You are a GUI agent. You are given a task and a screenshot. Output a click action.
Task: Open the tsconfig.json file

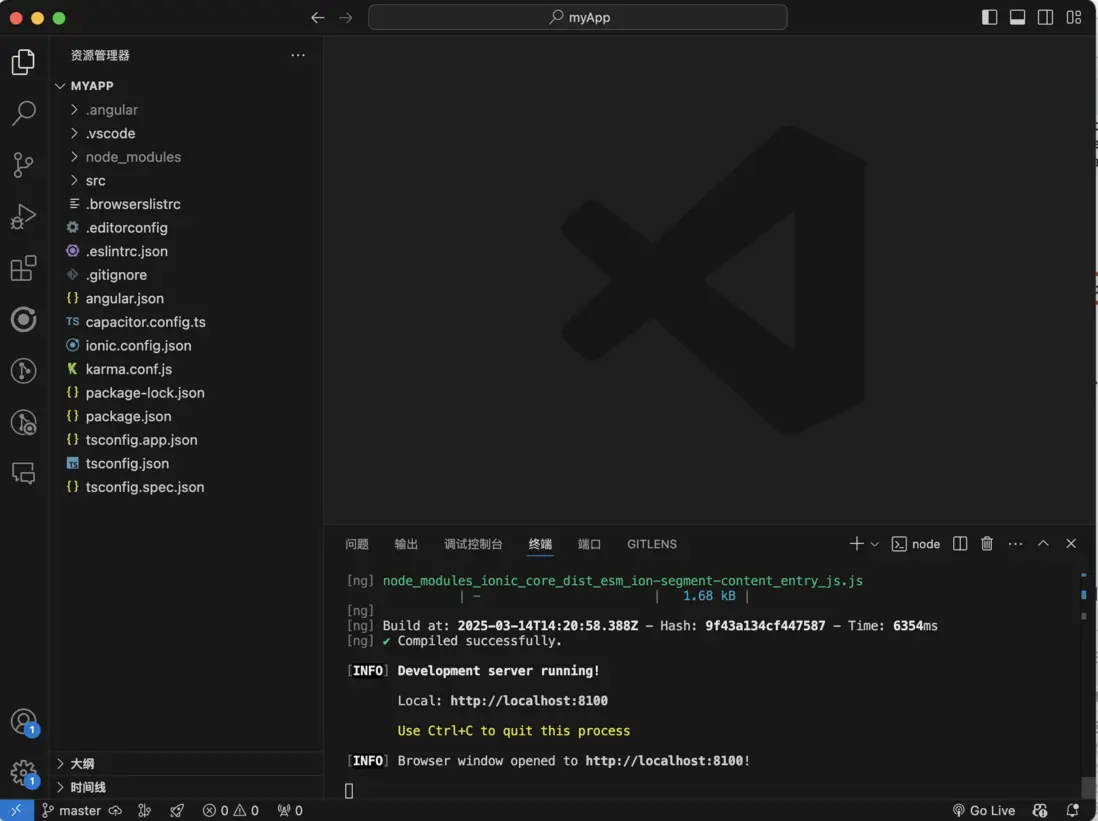click(187, 464)
